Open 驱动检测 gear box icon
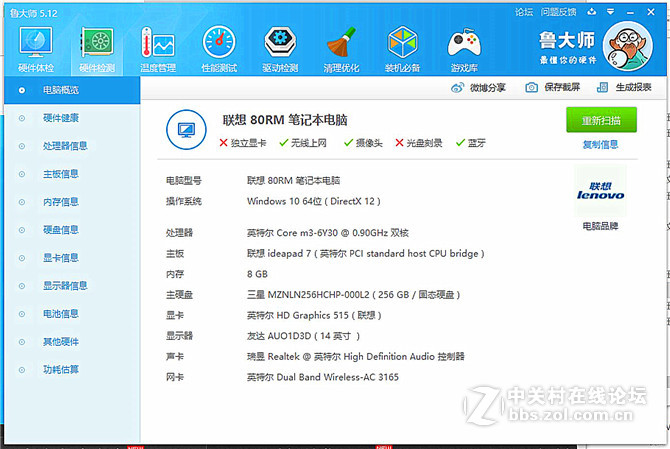Screen dimensions: 670x449 pyautogui.click(x=280, y=42)
